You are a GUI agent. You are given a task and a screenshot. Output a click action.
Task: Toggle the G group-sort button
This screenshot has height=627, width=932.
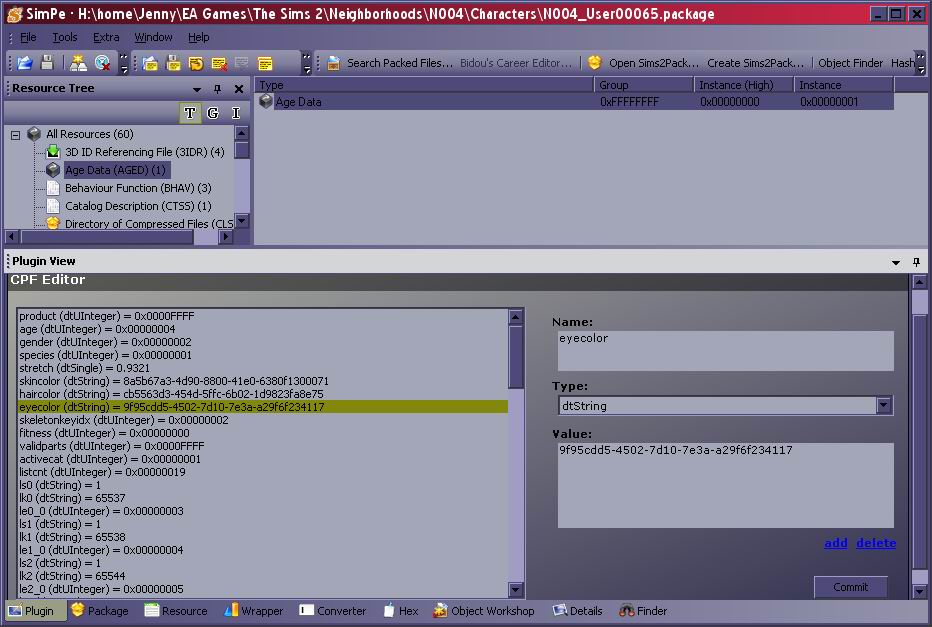tap(213, 113)
